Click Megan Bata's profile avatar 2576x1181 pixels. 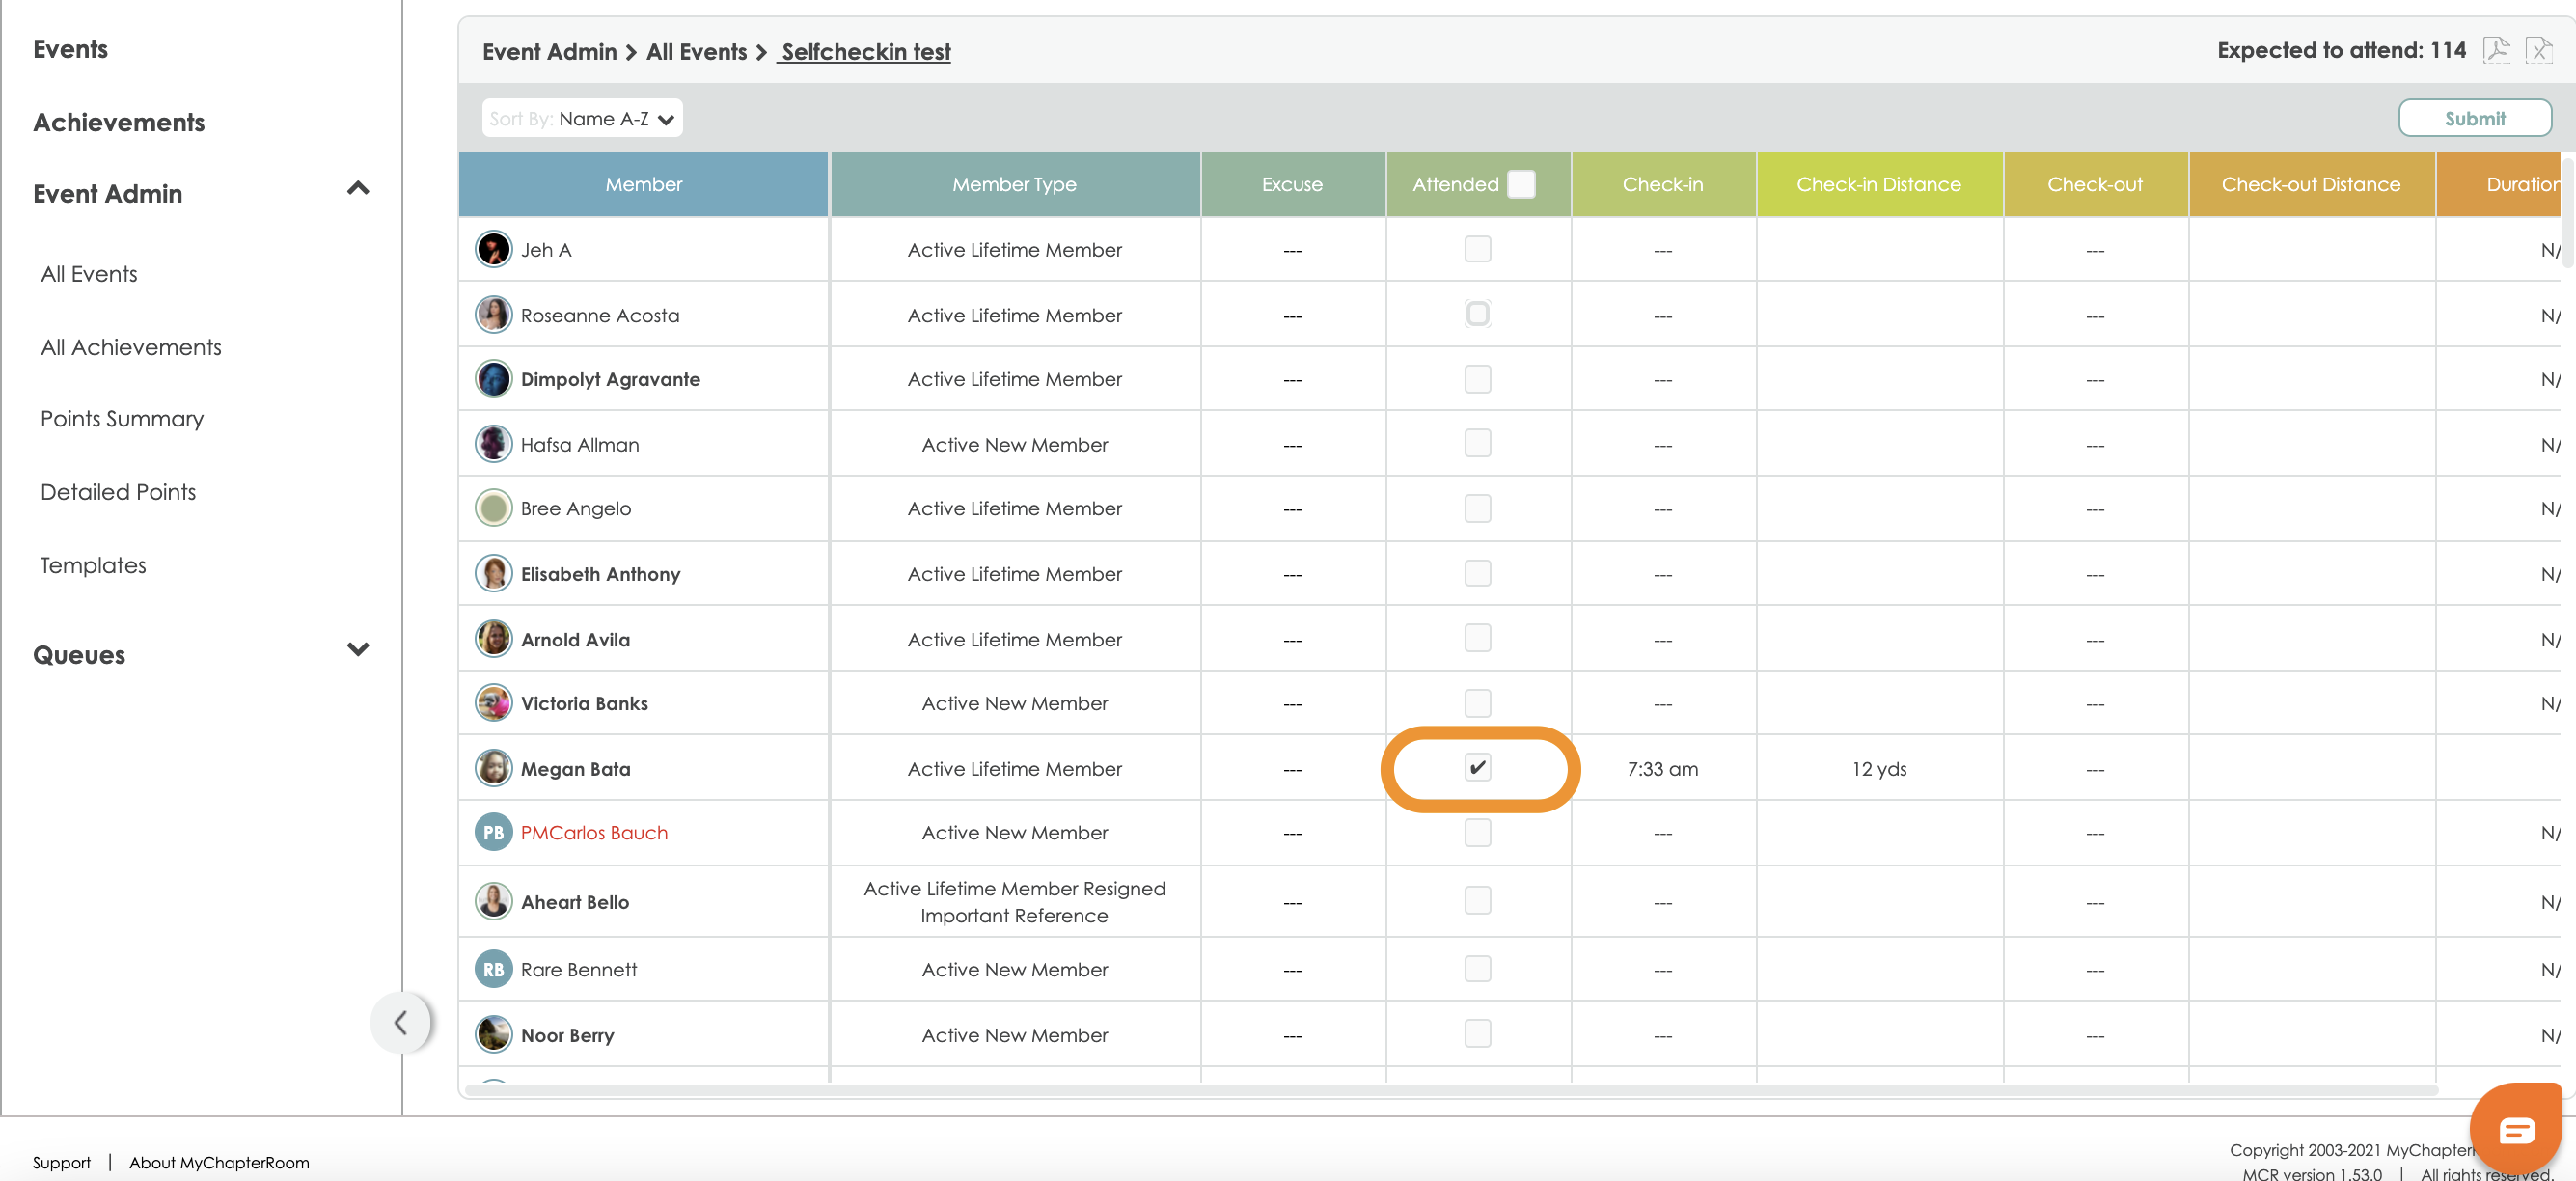tap(493, 768)
